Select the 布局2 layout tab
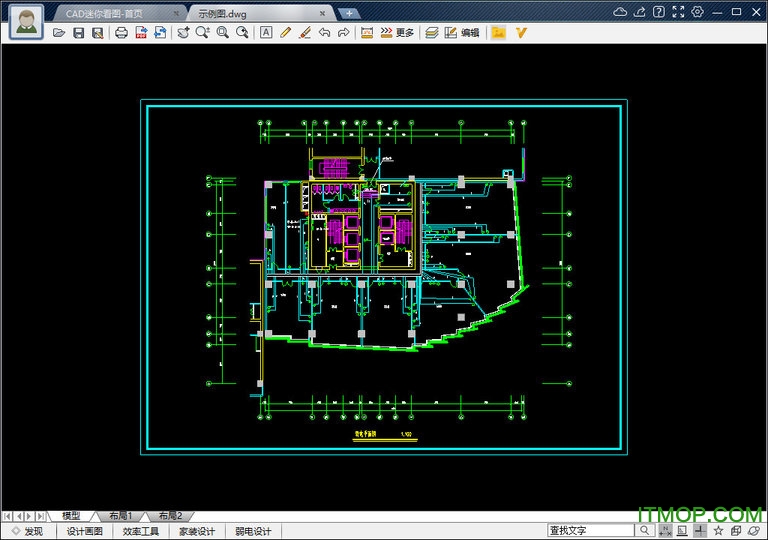This screenshot has height=540, width=768. pyautogui.click(x=168, y=515)
